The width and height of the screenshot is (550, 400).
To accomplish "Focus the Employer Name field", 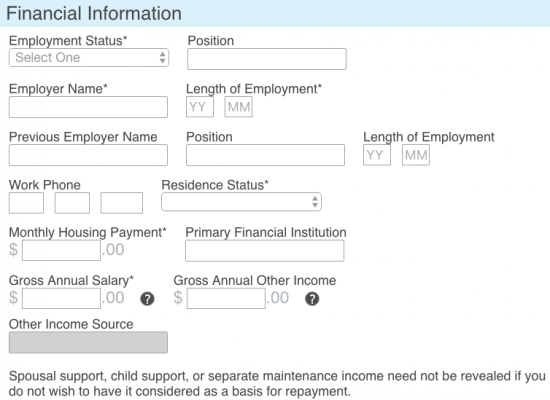I will pos(88,107).
